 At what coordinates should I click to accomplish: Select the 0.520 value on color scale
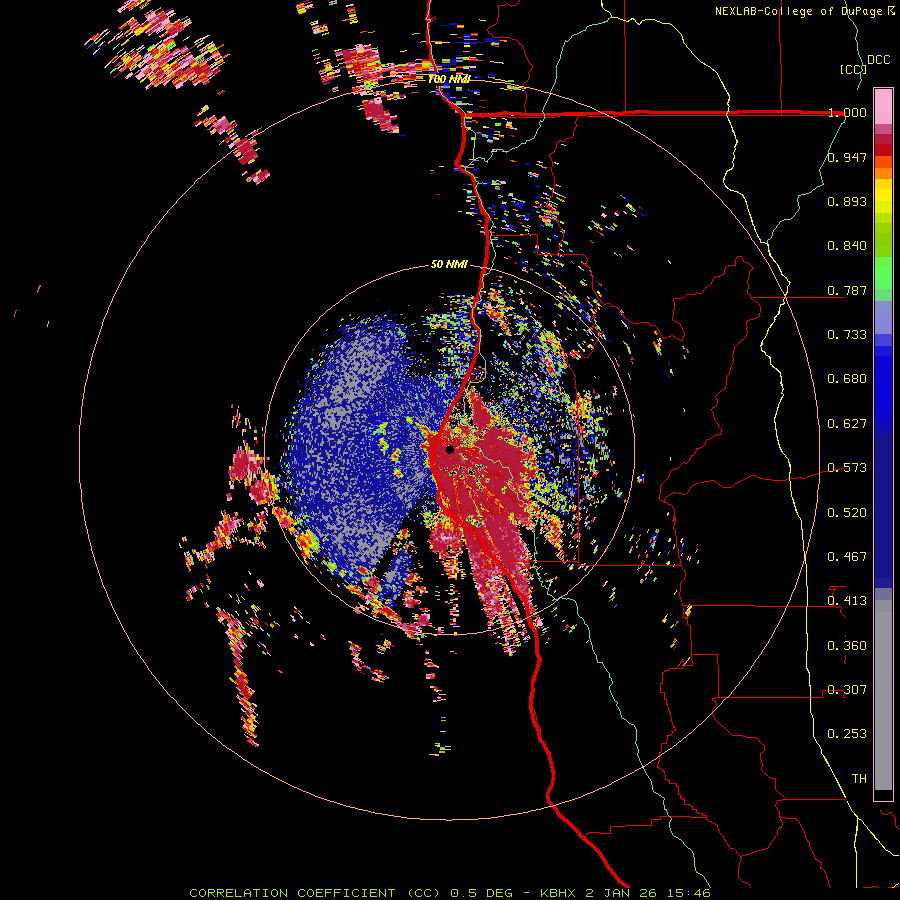point(847,513)
